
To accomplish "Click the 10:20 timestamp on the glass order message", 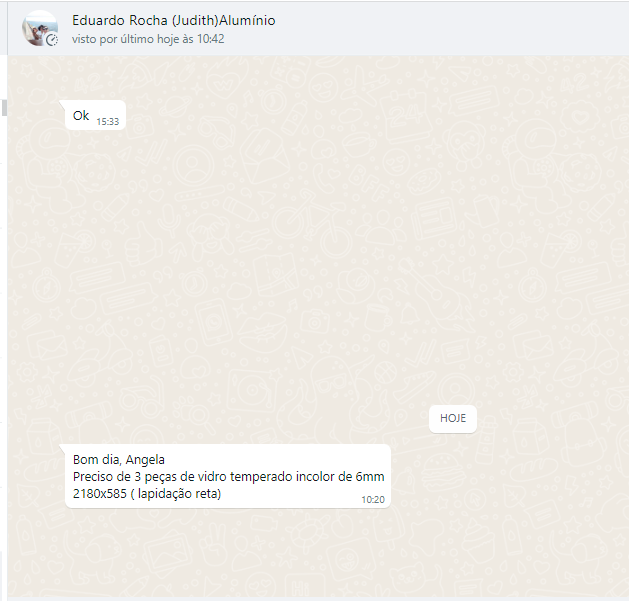I will coord(373,499).
